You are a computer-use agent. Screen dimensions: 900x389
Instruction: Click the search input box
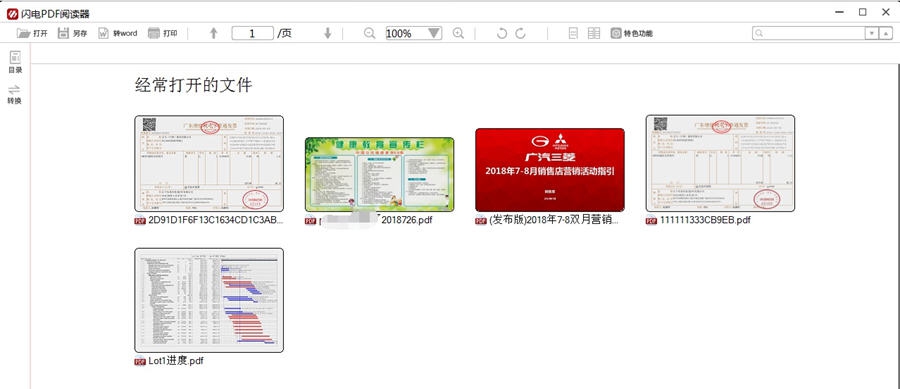(809, 33)
